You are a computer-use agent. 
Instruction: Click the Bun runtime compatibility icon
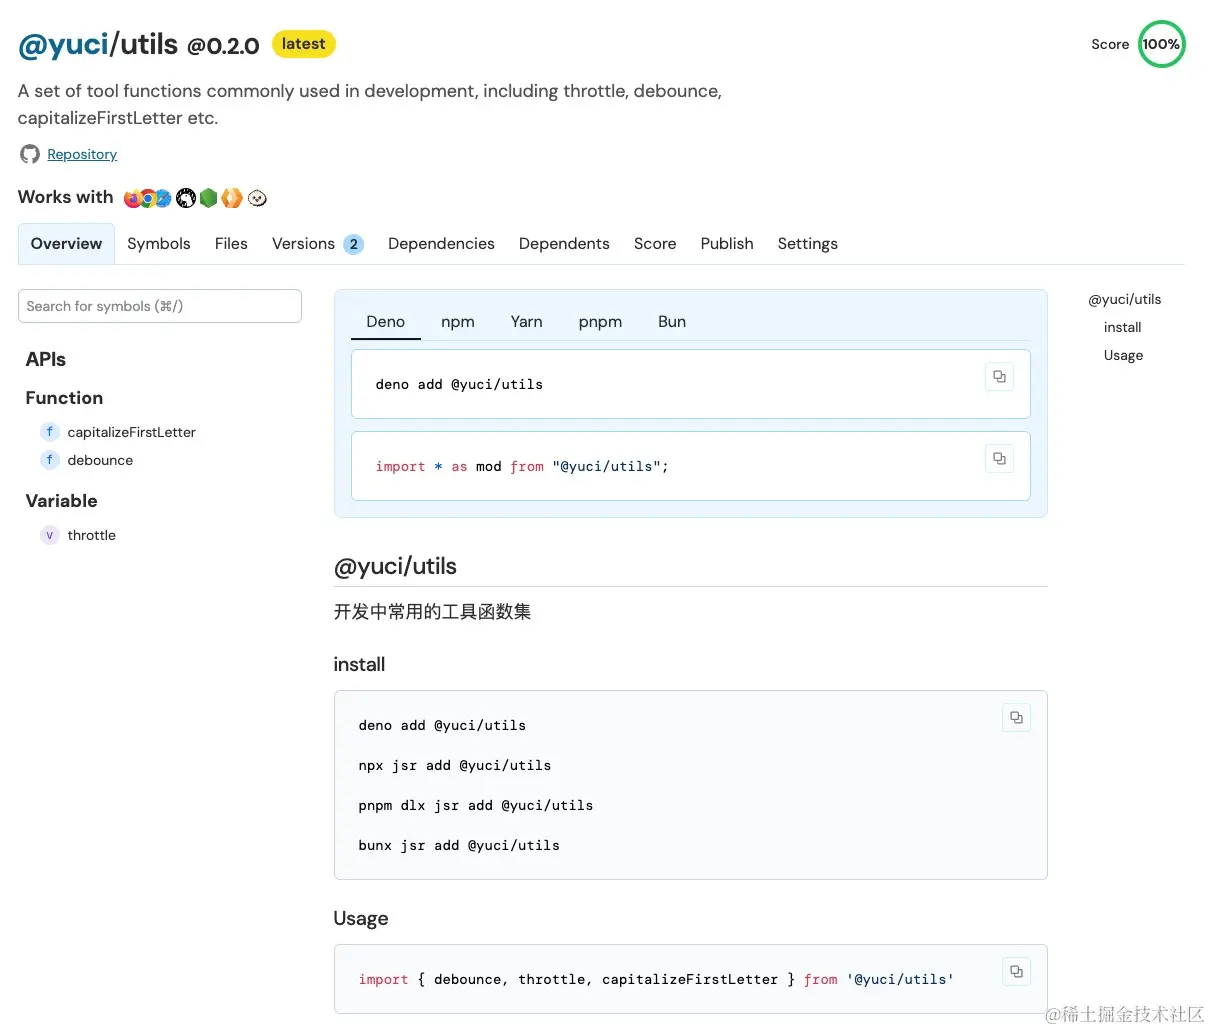pyautogui.click(x=257, y=198)
